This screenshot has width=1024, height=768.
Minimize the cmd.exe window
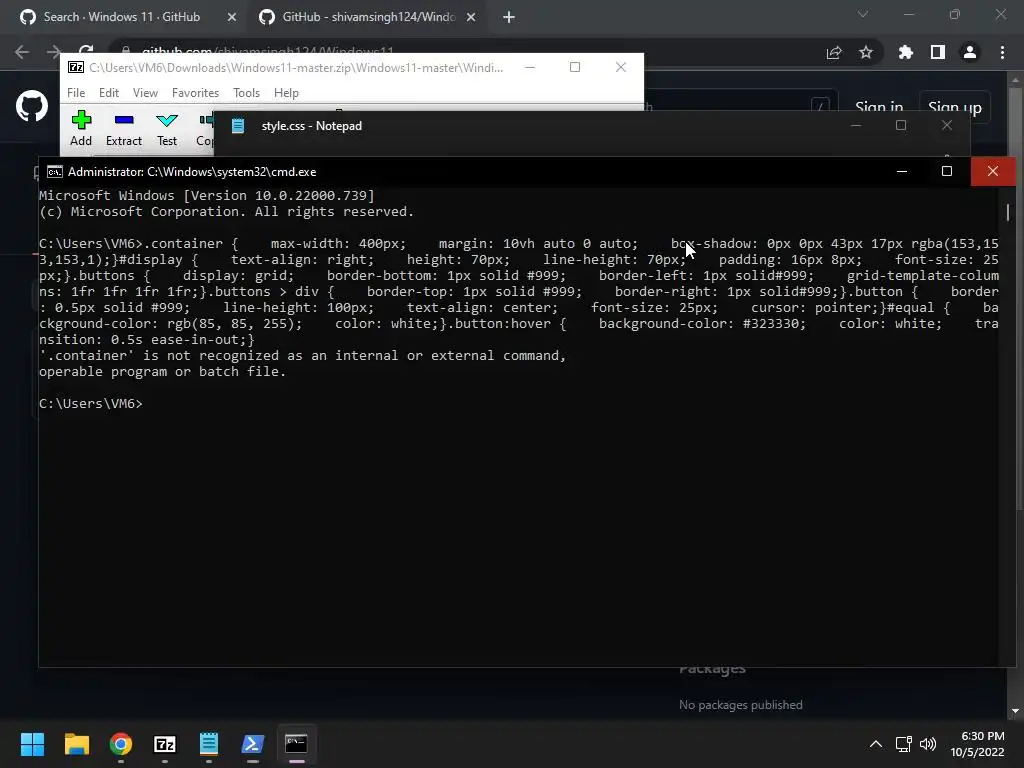902,171
